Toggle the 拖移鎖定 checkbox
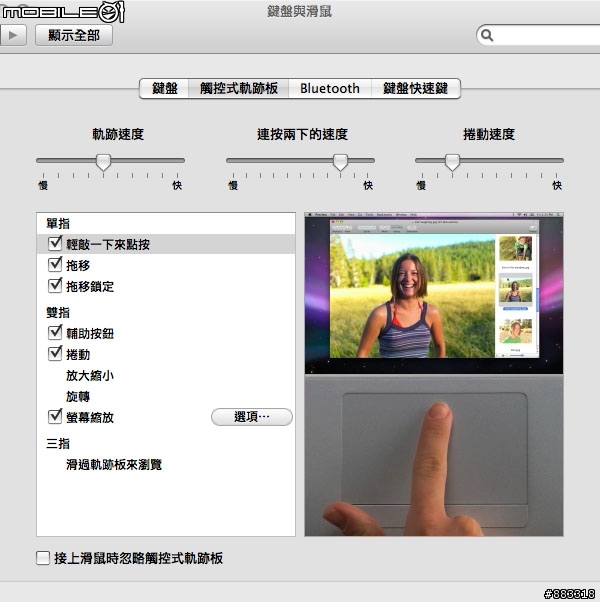The height and width of the screenshot is (602, 600). (x=55, y=286)
